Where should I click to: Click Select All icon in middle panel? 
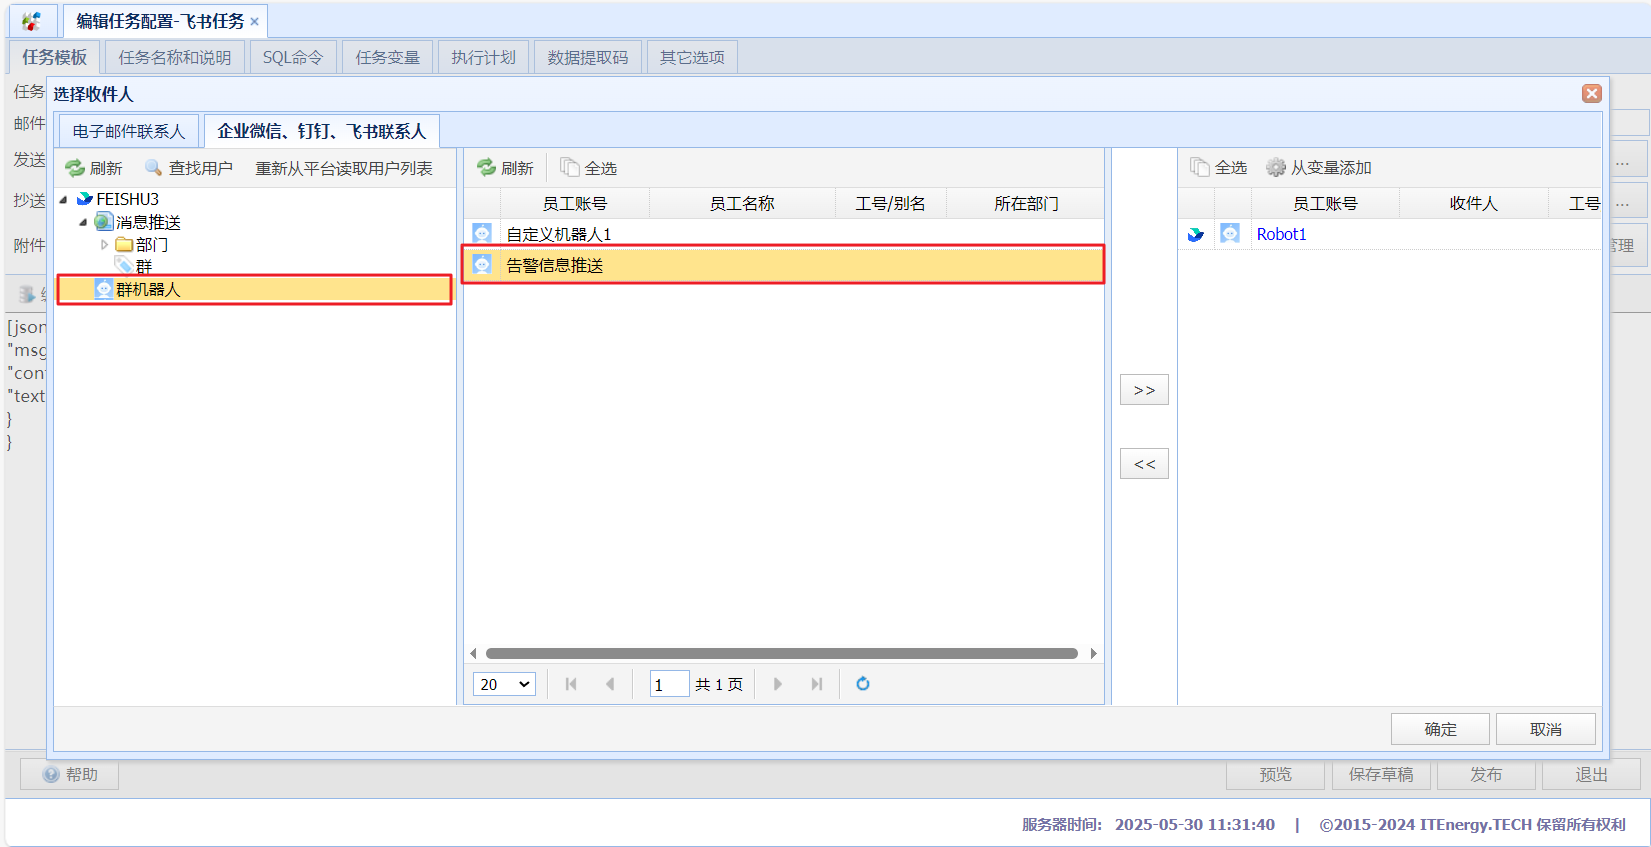click(570, 168)
